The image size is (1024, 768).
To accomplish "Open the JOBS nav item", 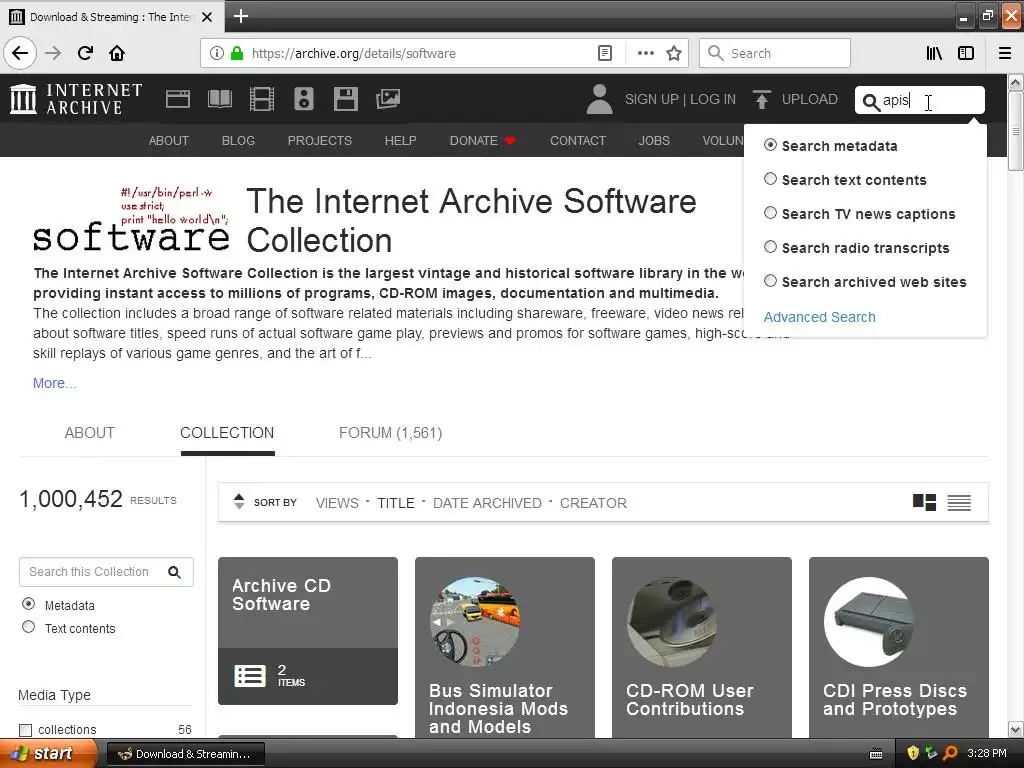I will 654,140.
